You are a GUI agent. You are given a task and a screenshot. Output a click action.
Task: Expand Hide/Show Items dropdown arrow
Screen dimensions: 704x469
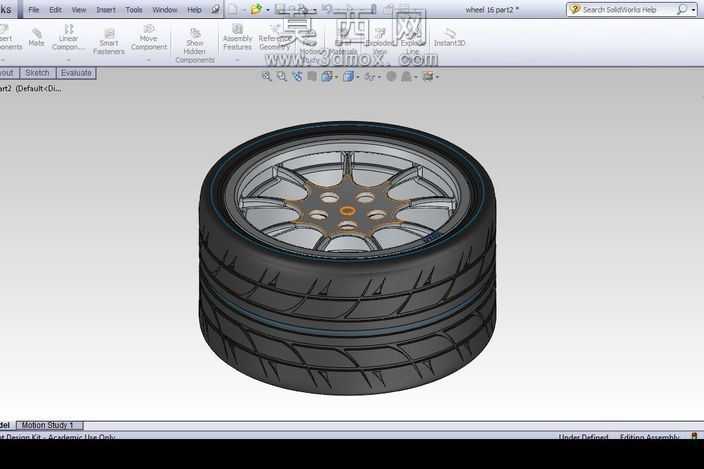tap(379, 77)
